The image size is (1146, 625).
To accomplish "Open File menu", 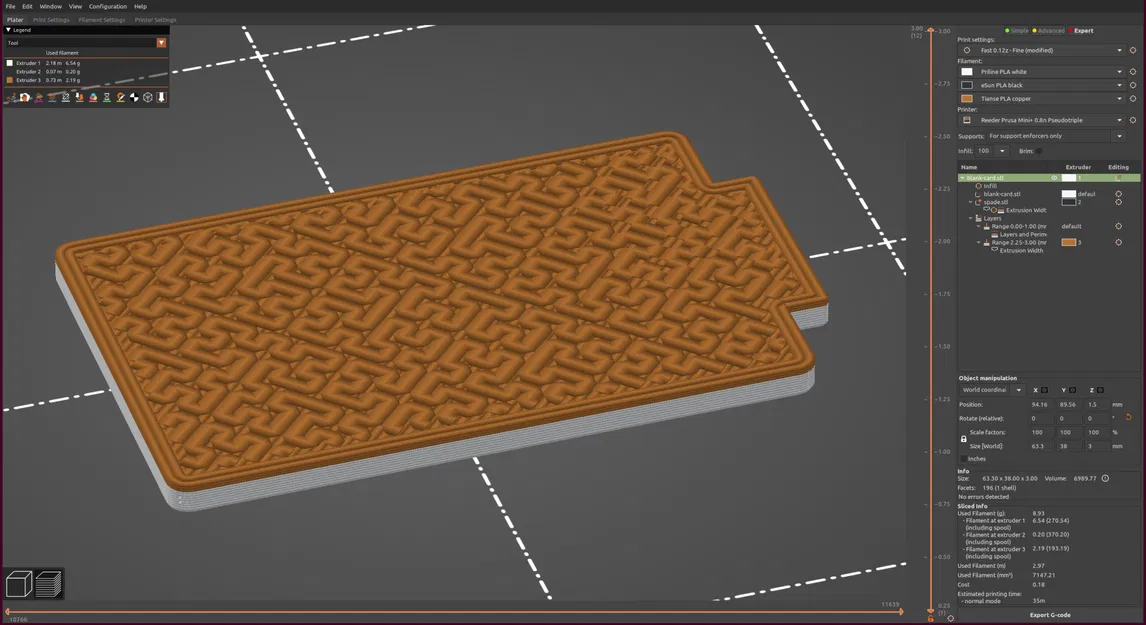I will pyautogui.click(x=10, y=7).
